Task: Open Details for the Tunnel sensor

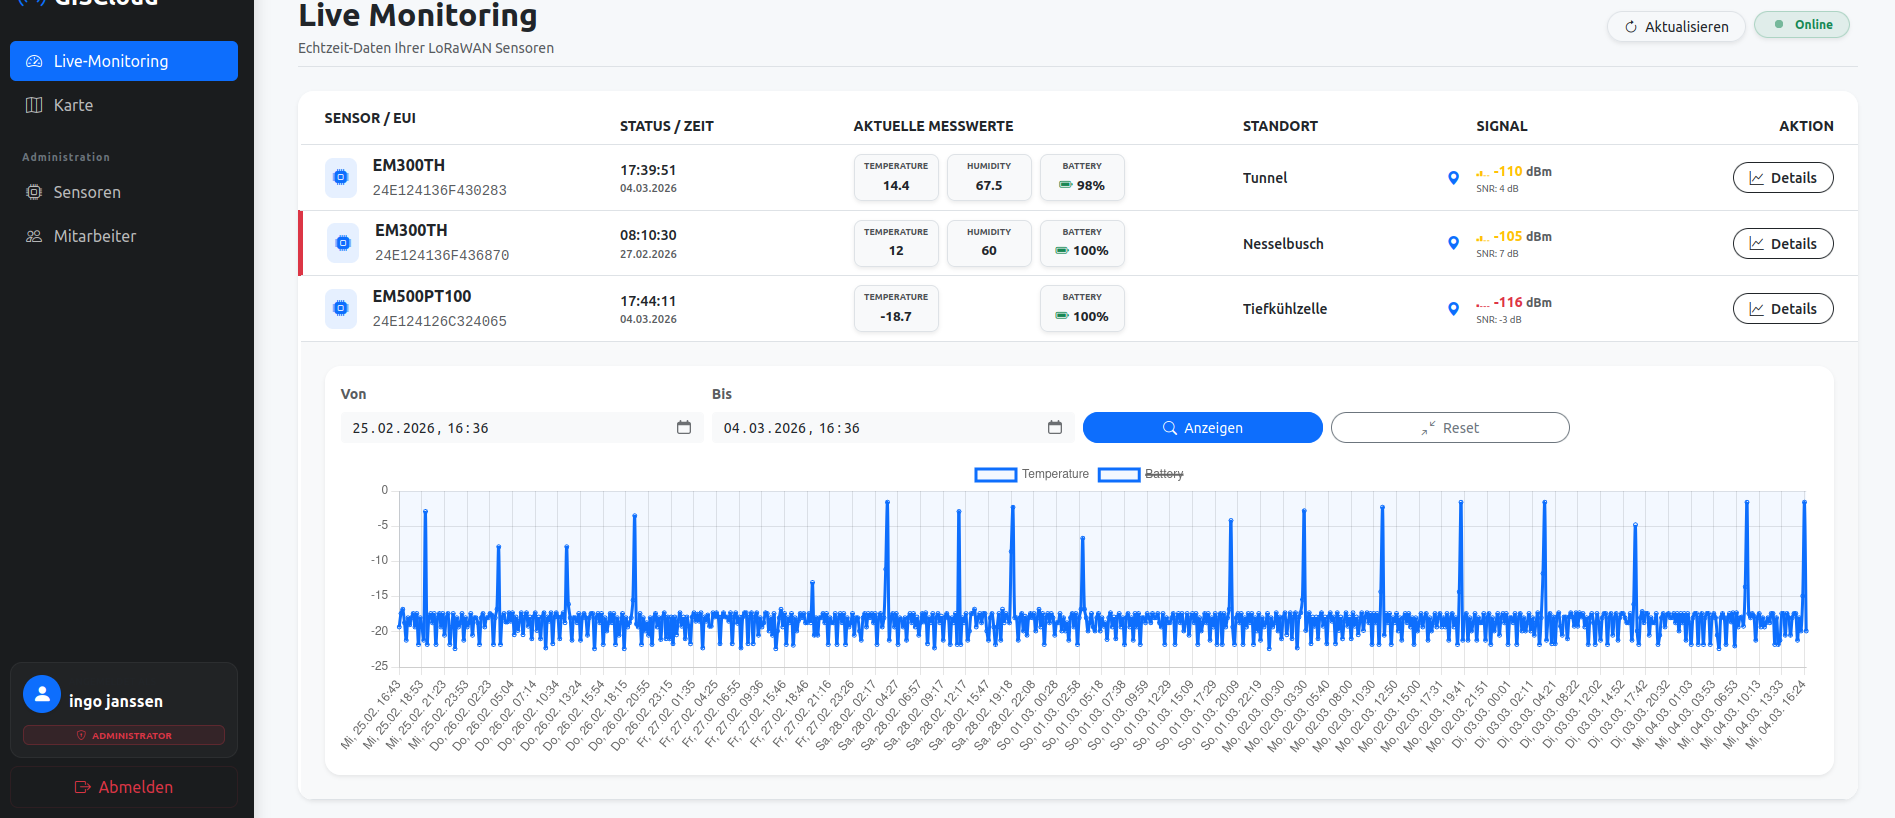Action: 1783,178
